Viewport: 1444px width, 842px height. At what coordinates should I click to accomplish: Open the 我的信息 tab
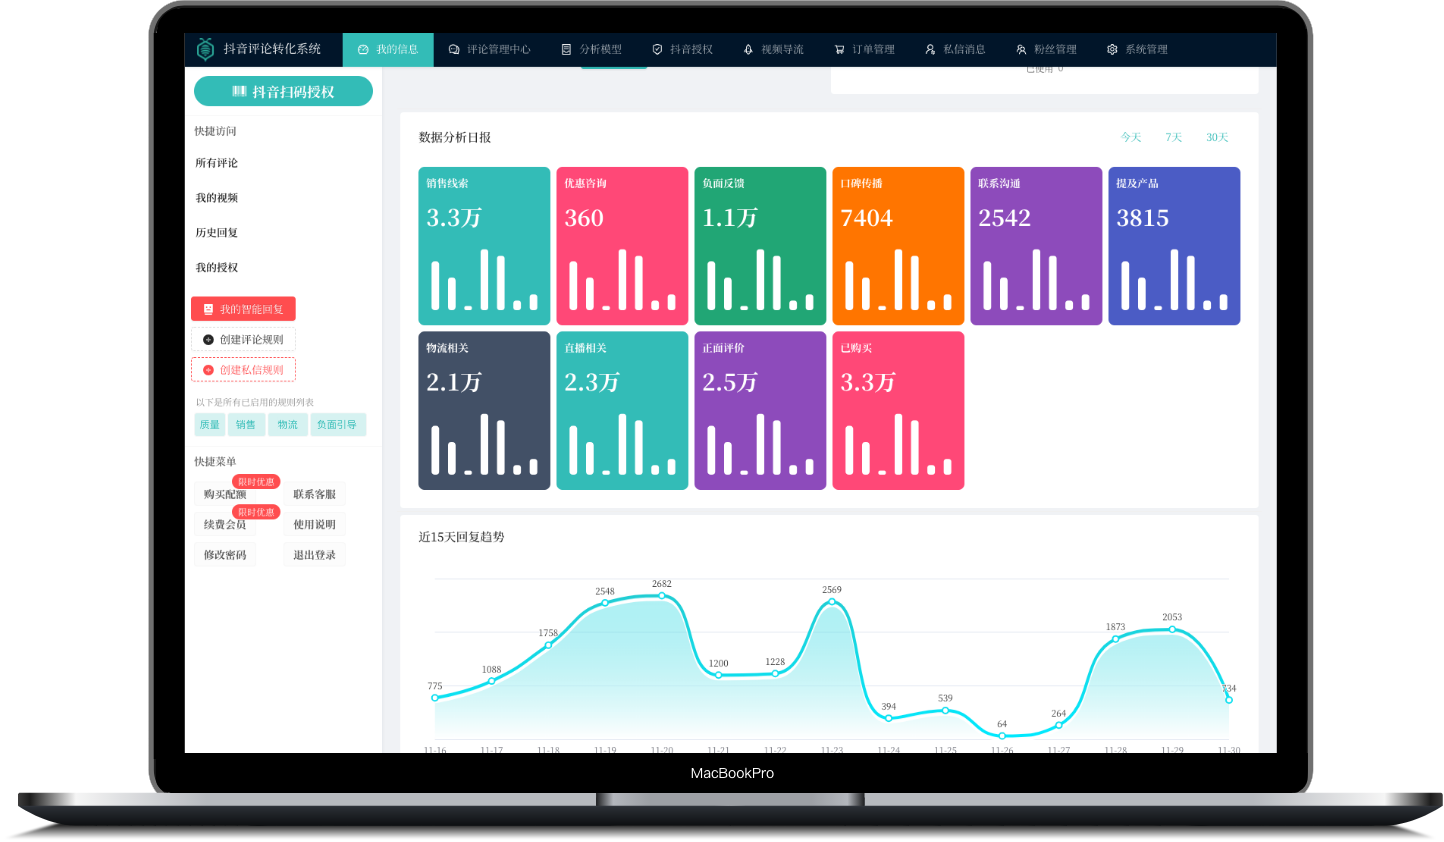tap(388, 50)
